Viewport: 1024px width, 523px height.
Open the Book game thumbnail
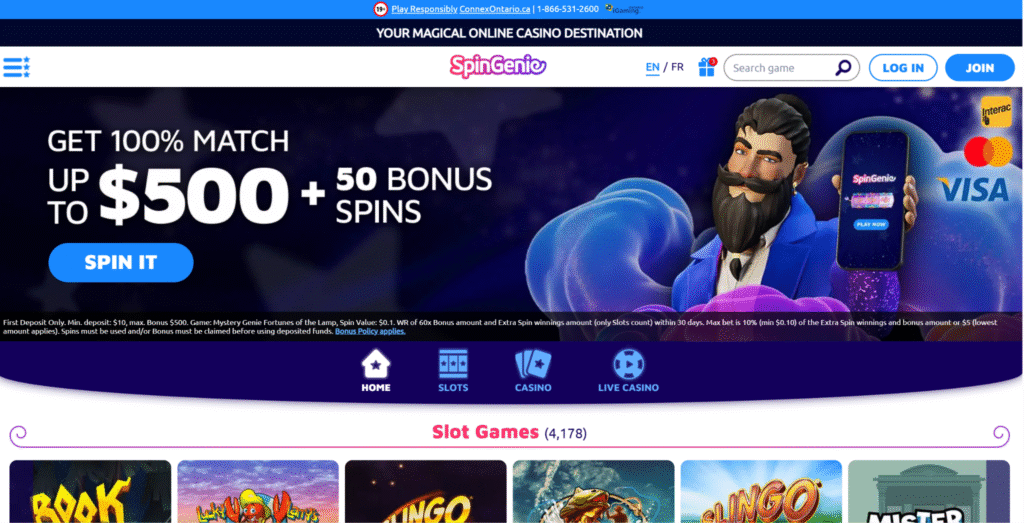[x=90, y=491]
